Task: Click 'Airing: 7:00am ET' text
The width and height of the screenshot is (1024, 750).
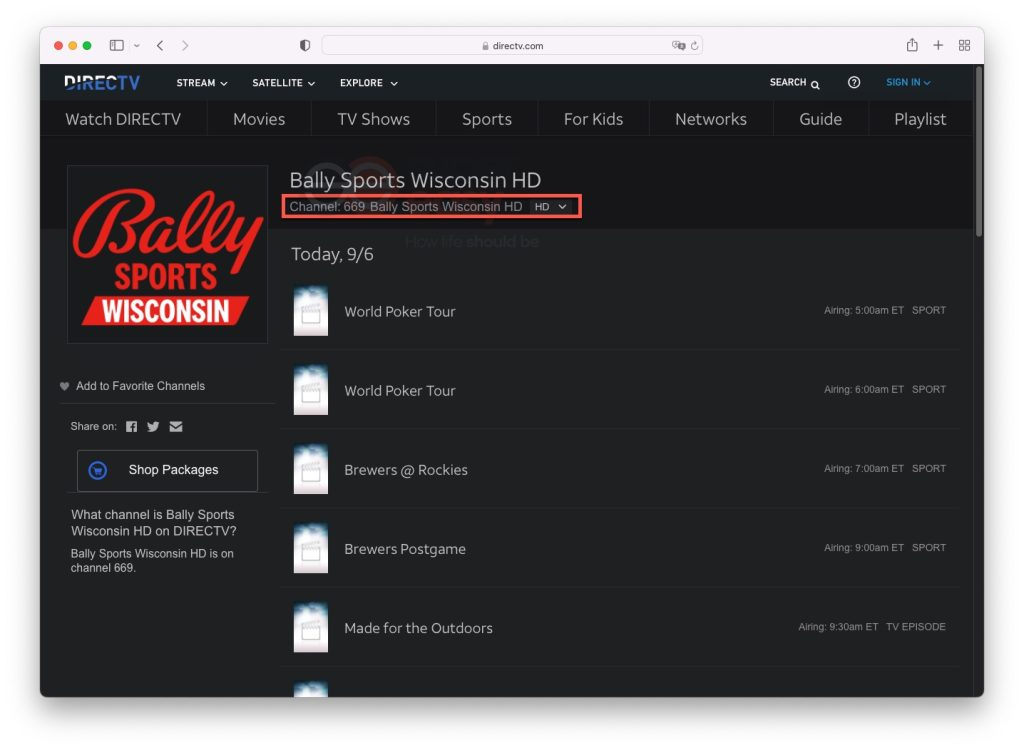Action: coord(863,468)
